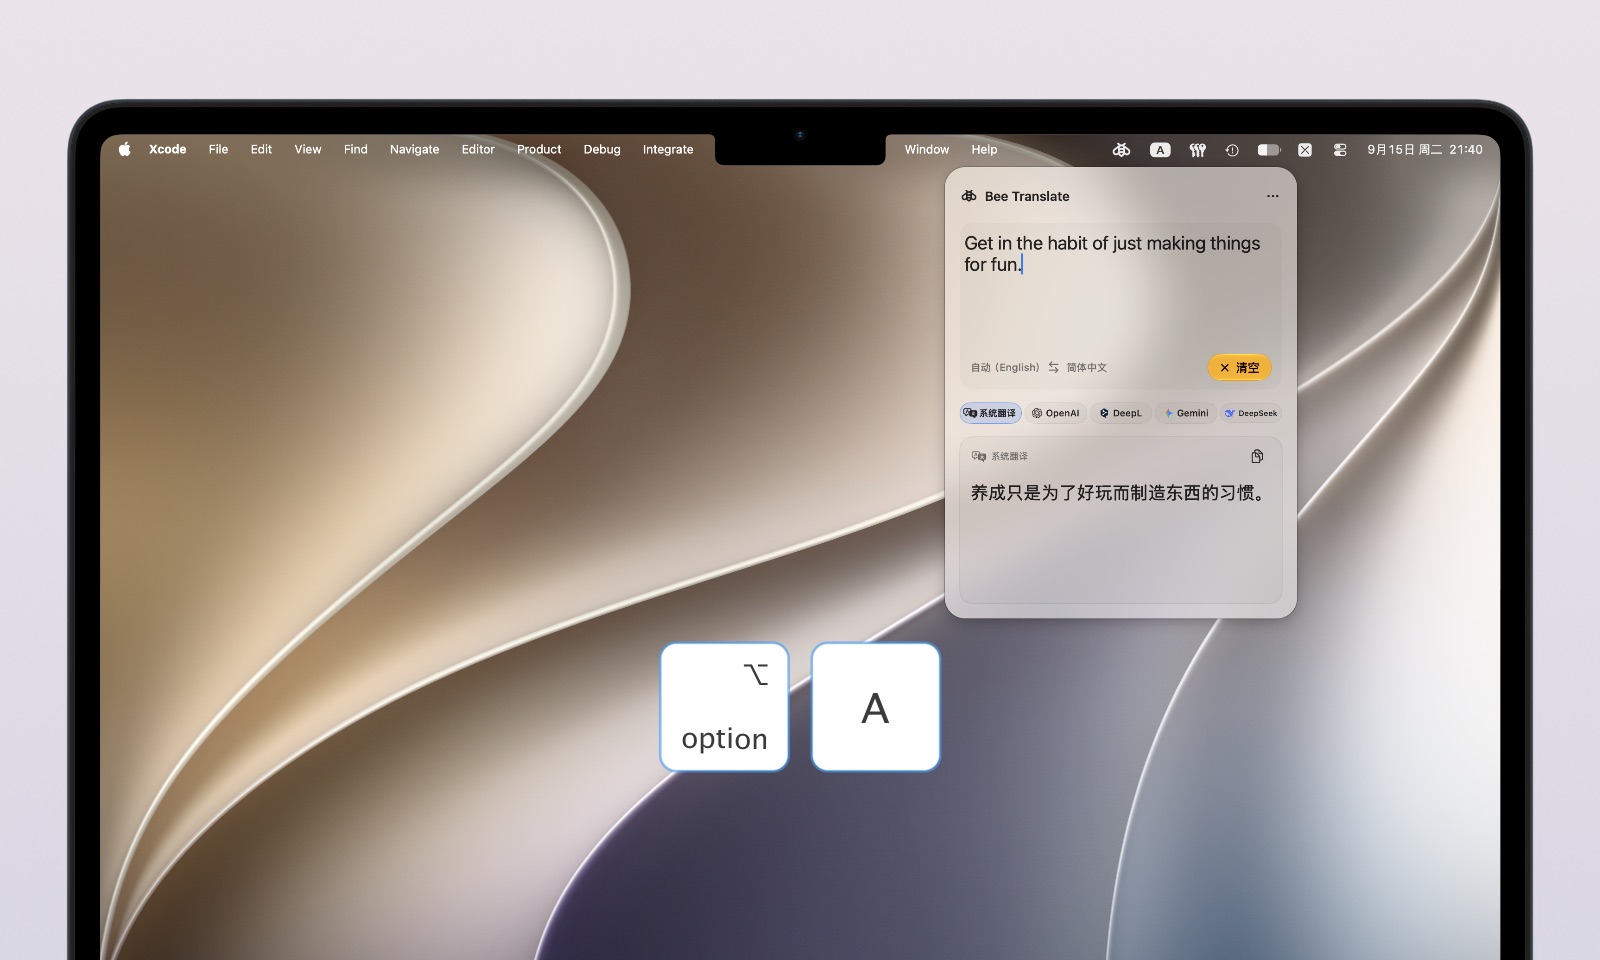
Task: Select the Gemini engine chip
Action: pyautogui.click(x=1186, y=413)
